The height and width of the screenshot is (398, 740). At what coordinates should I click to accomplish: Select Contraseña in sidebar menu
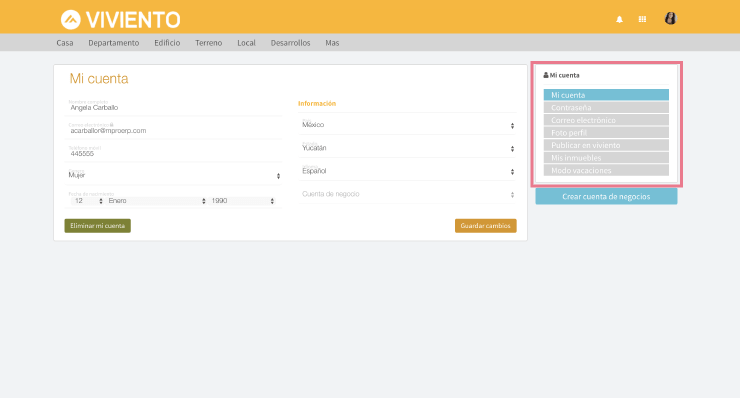coord(606,108)
